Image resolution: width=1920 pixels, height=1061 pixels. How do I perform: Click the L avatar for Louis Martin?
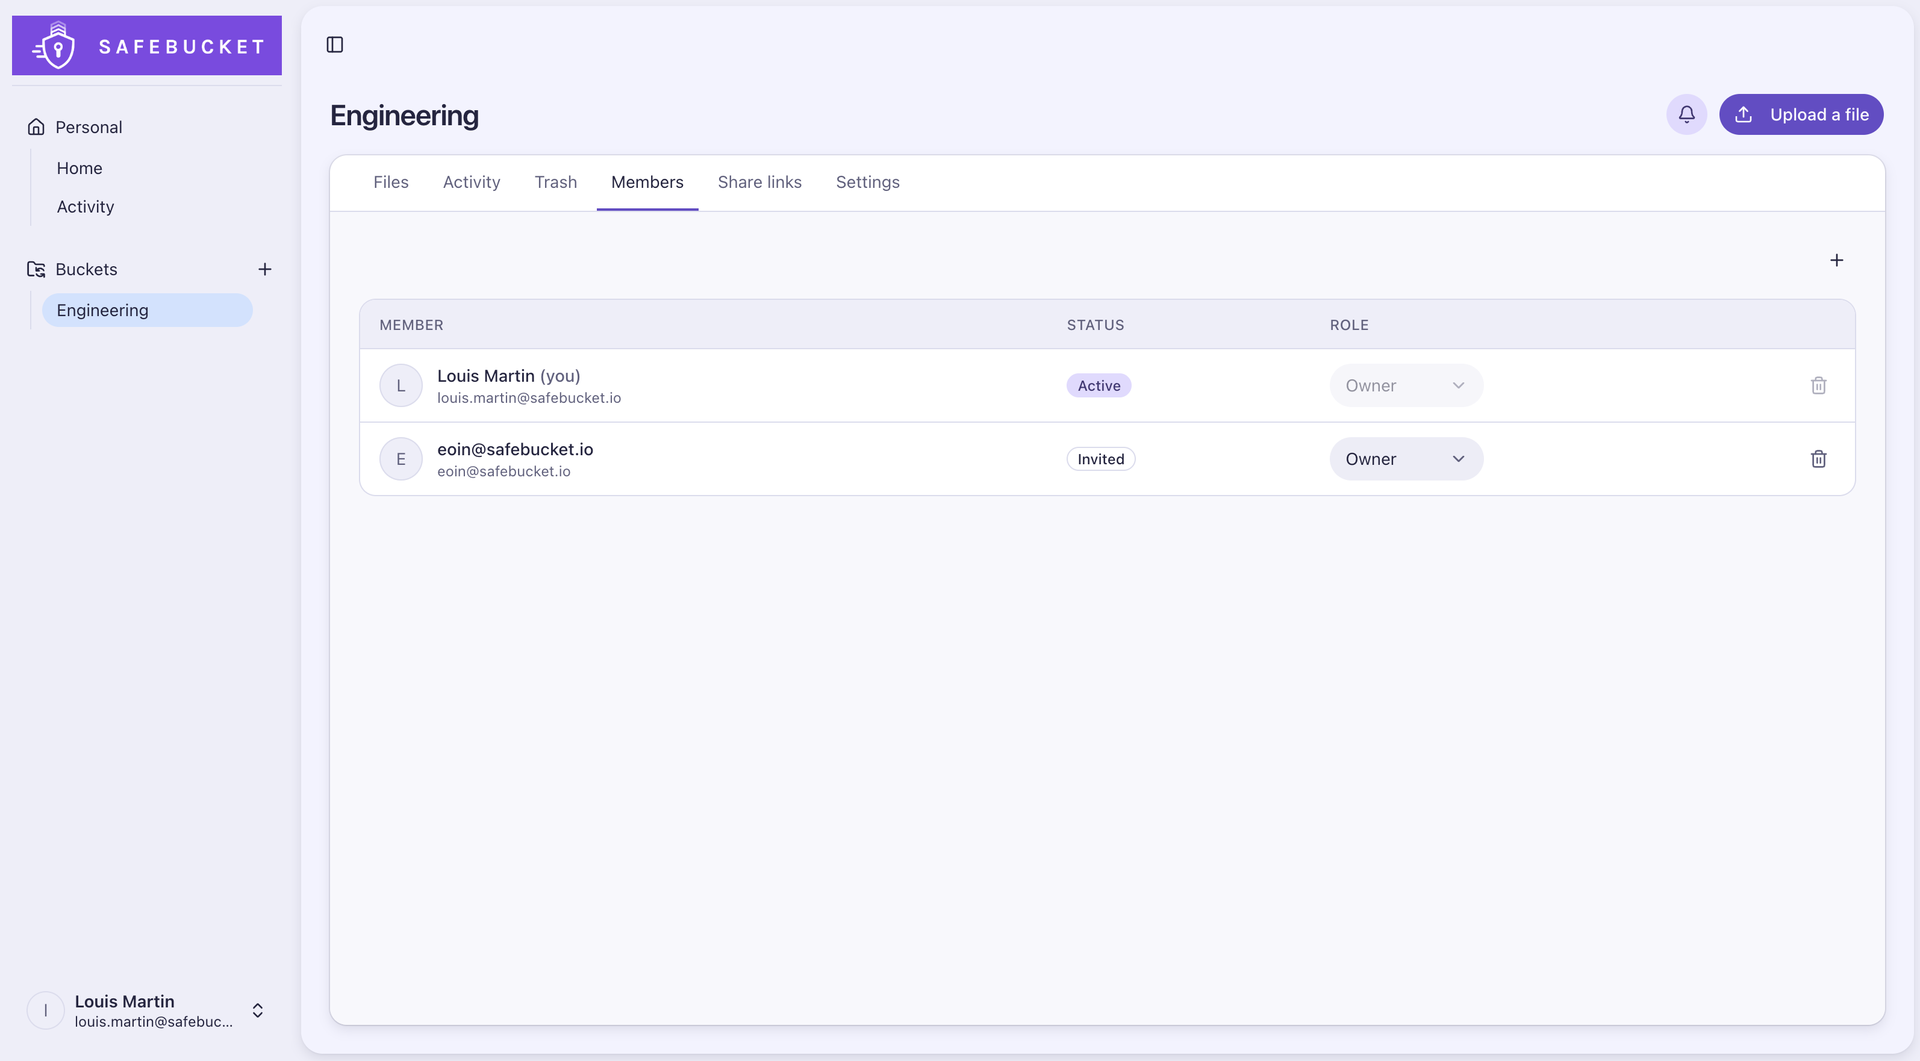tap(401, 385)
